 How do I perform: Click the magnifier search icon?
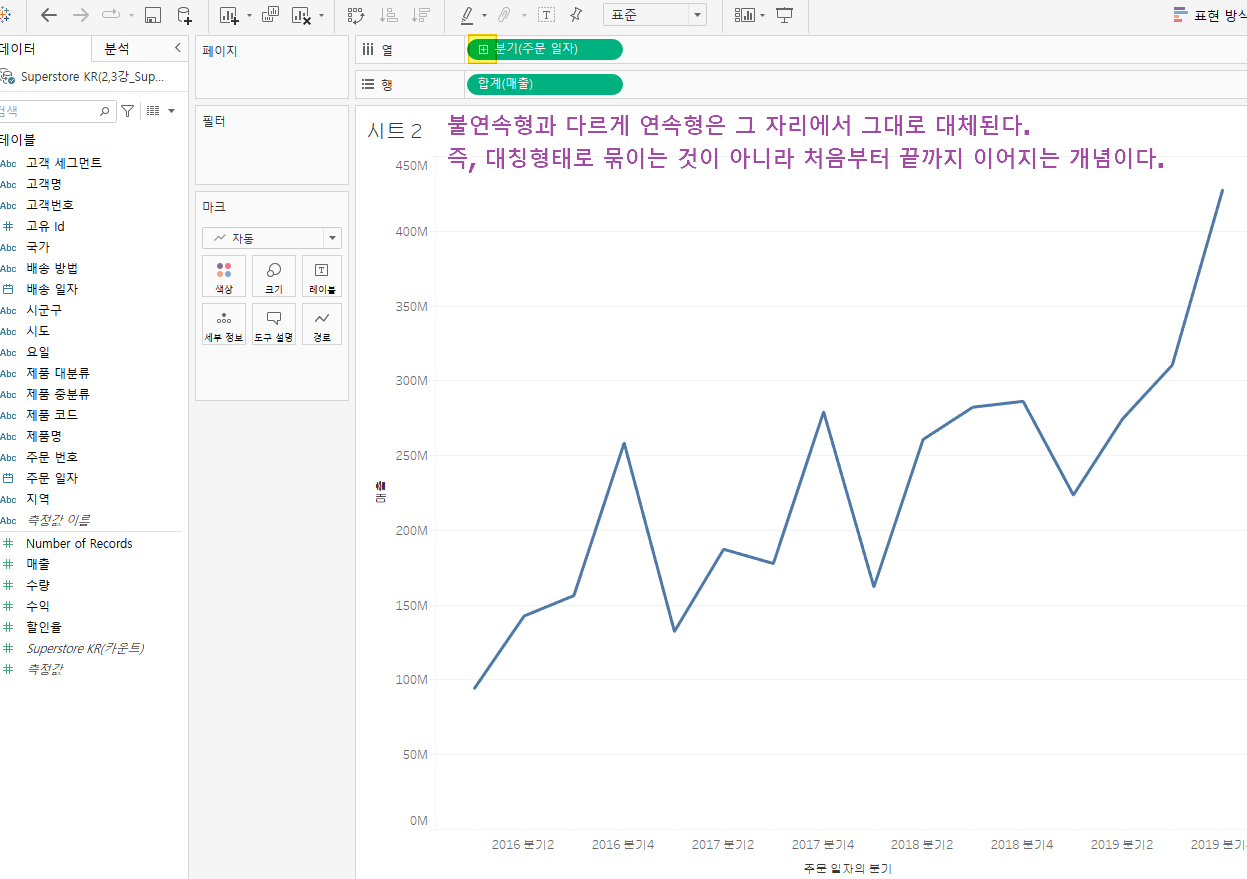pos(105,111)
